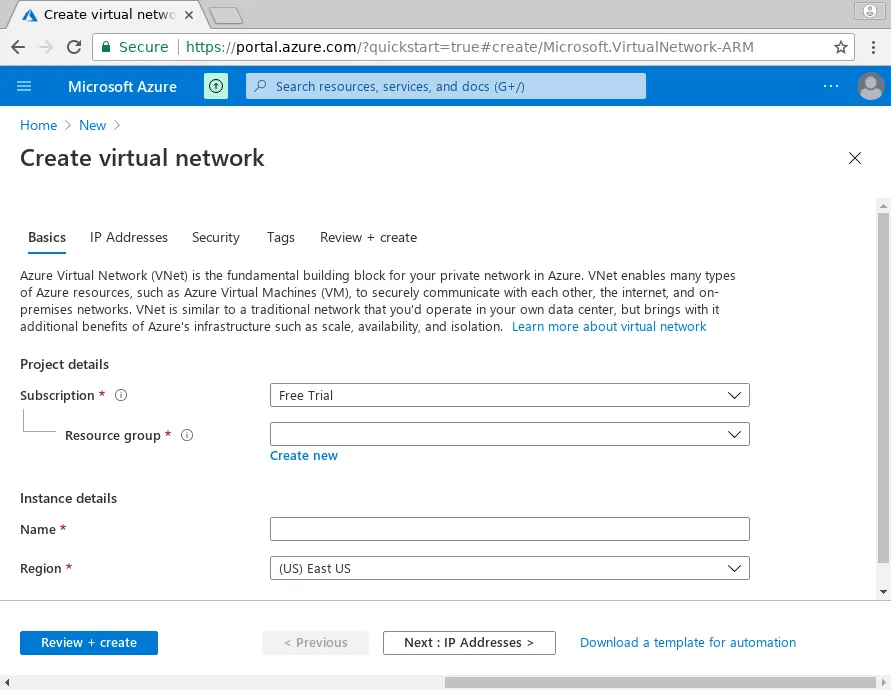Screen dimensions: 891x690
Task: Click Next : IP Addresses button
Action: 469,643
